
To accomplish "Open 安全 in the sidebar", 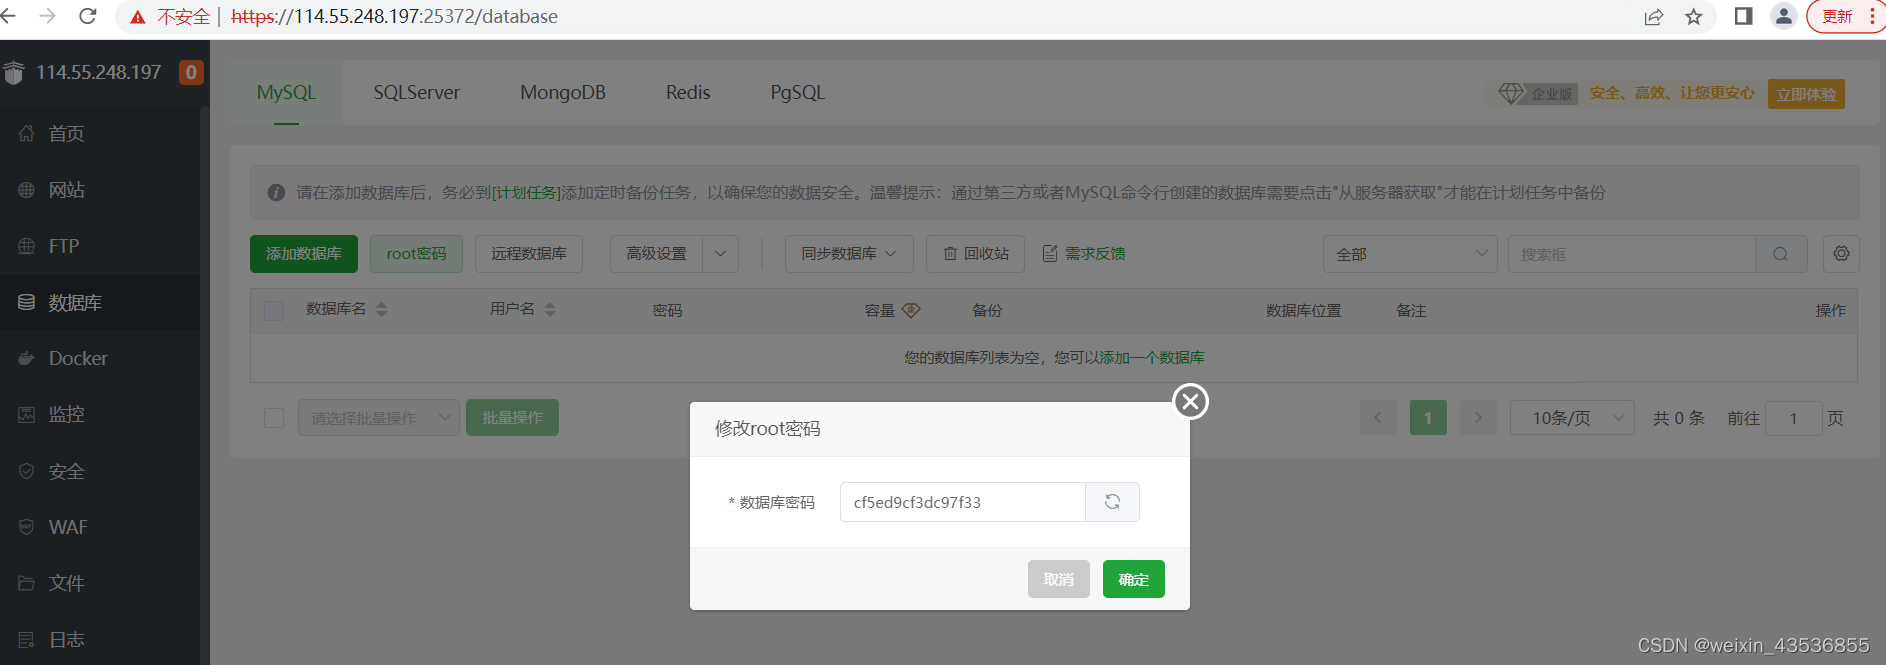I will [100, 471].
